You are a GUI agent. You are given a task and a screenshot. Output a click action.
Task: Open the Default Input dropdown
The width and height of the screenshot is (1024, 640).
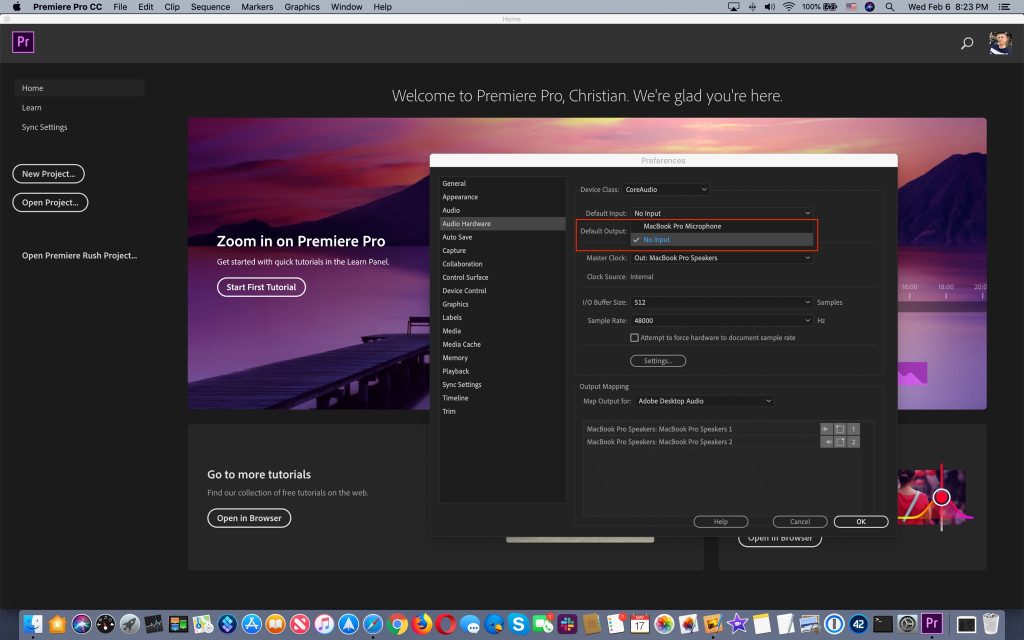click(x=722, y=213)
